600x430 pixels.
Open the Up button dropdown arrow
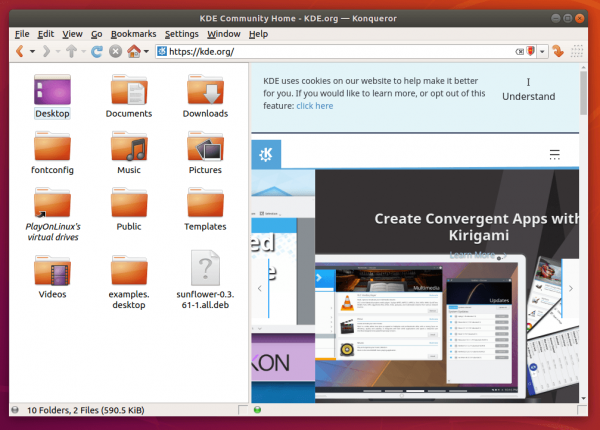point(83,51)
